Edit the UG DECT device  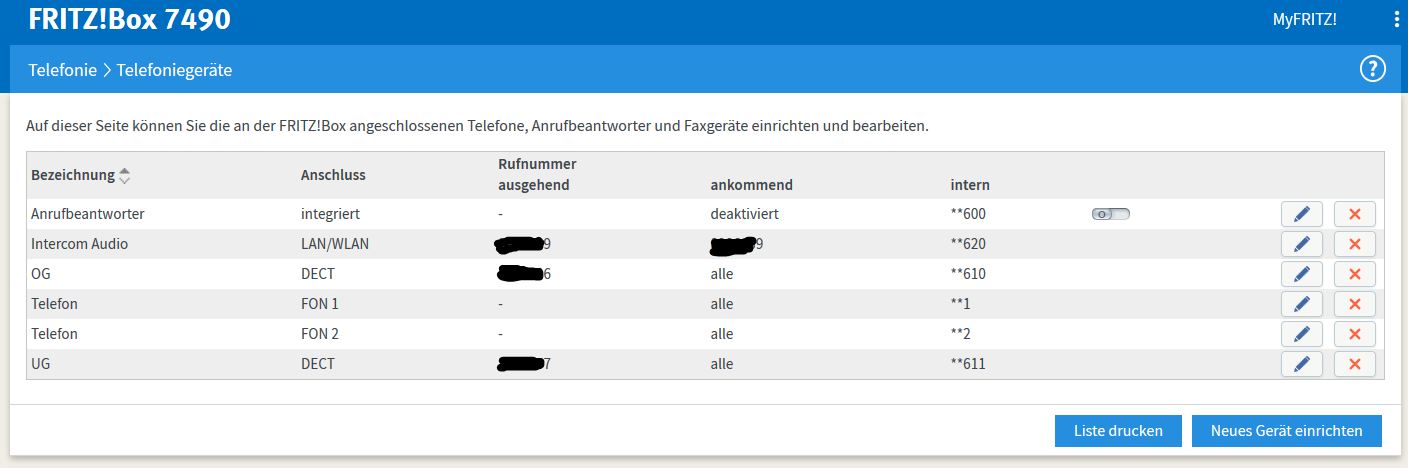[1301, 364]
